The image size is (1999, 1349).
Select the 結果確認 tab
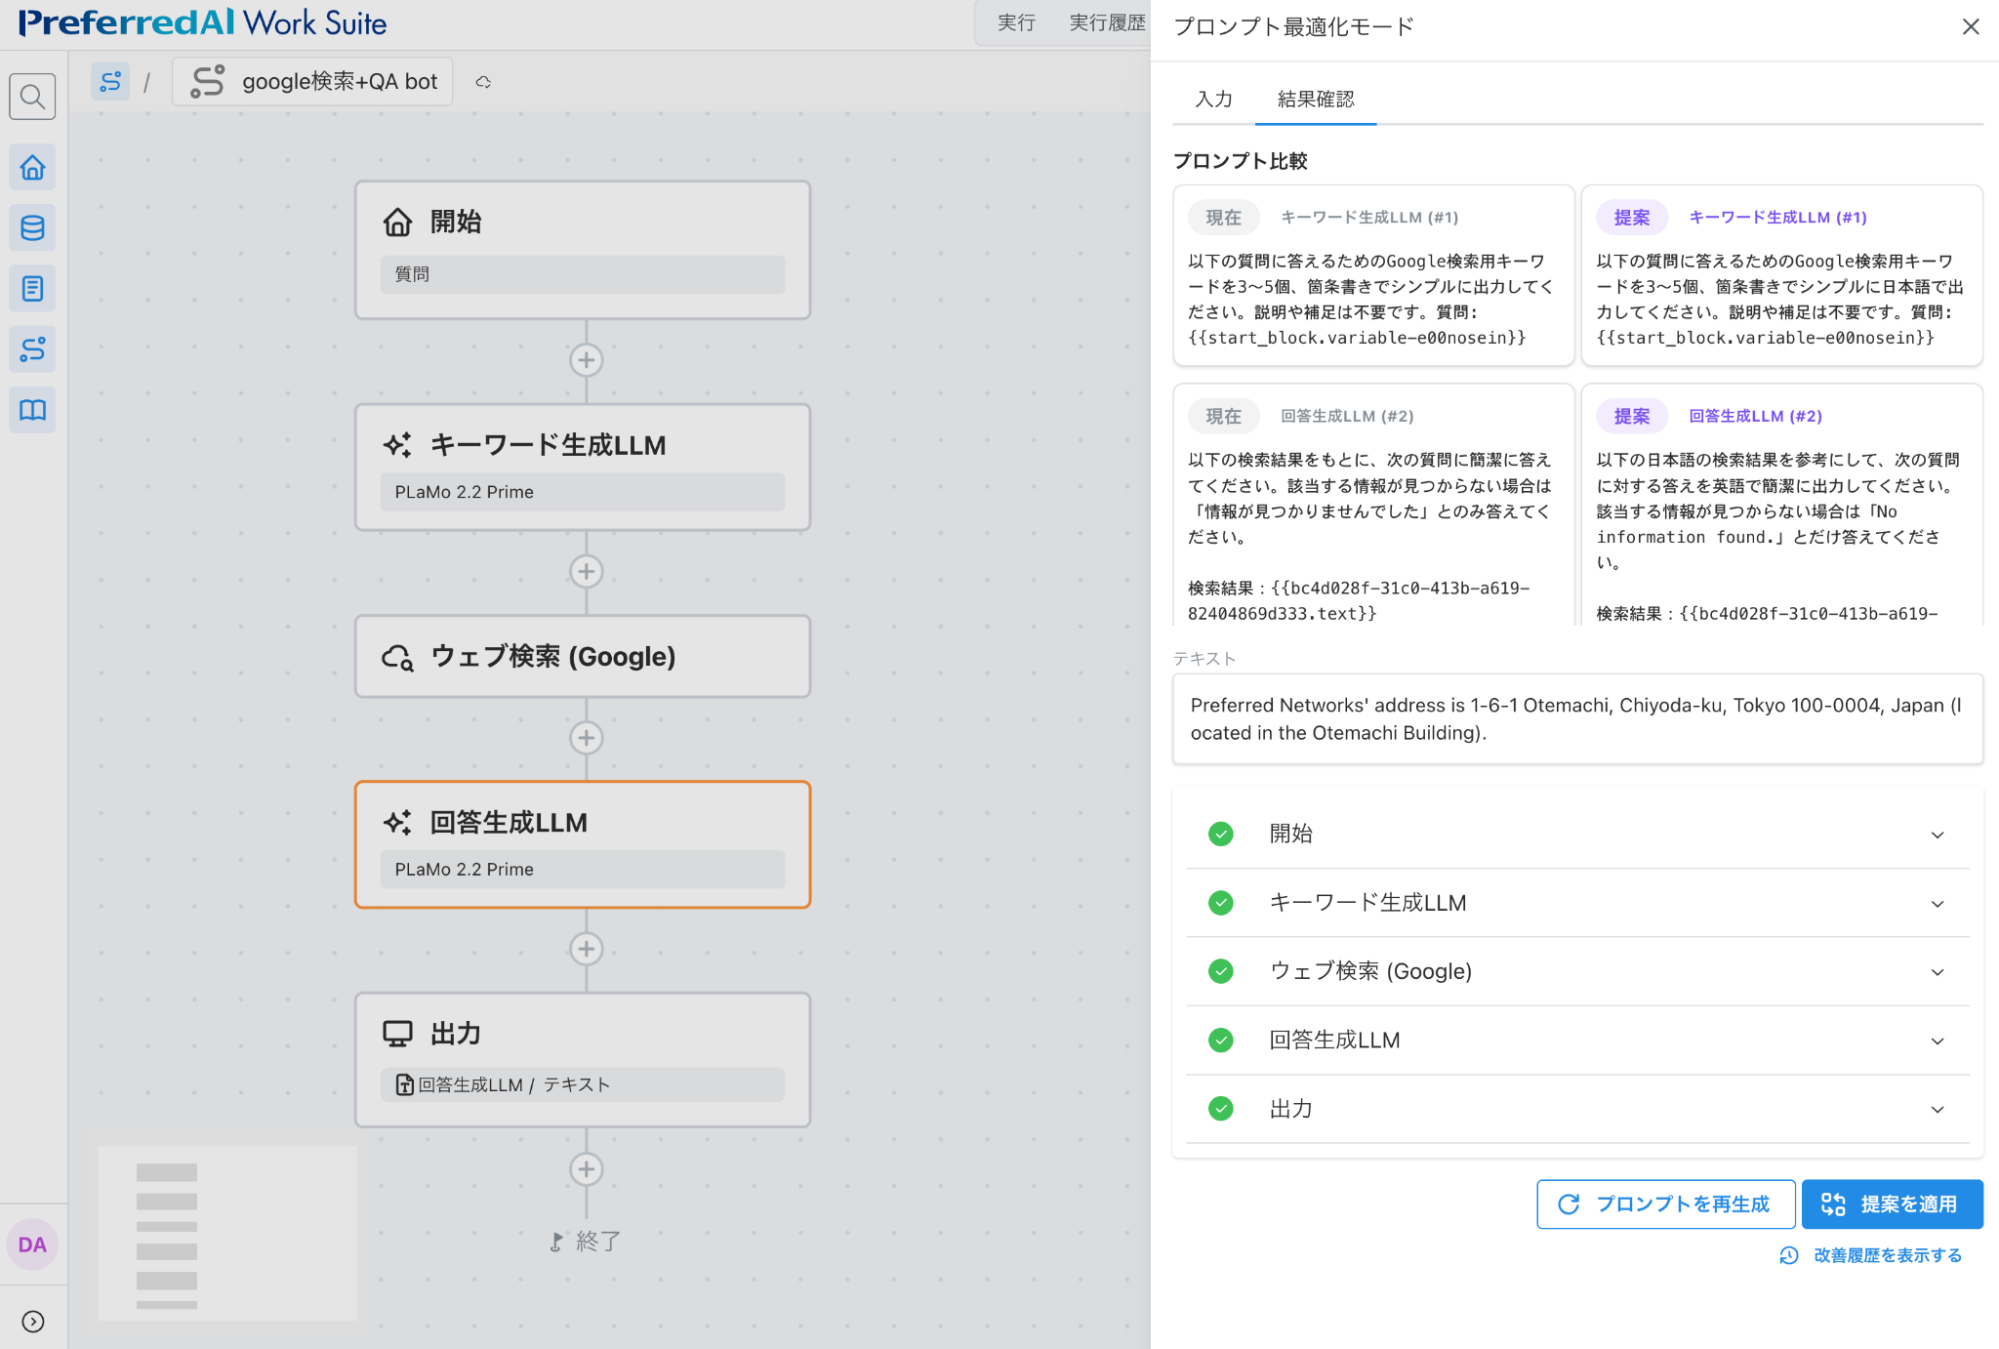pyautogui.click(x=1315, y=99)
